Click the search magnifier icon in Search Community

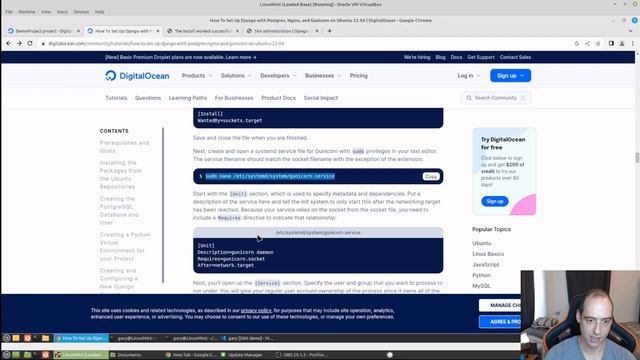pyautogui.click(x=469, y=98)
